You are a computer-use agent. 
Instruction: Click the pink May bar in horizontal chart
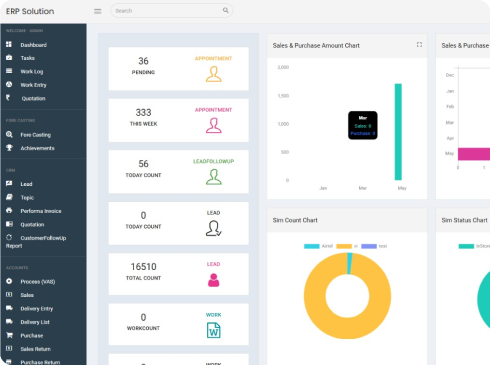click(x=474, y=154)
